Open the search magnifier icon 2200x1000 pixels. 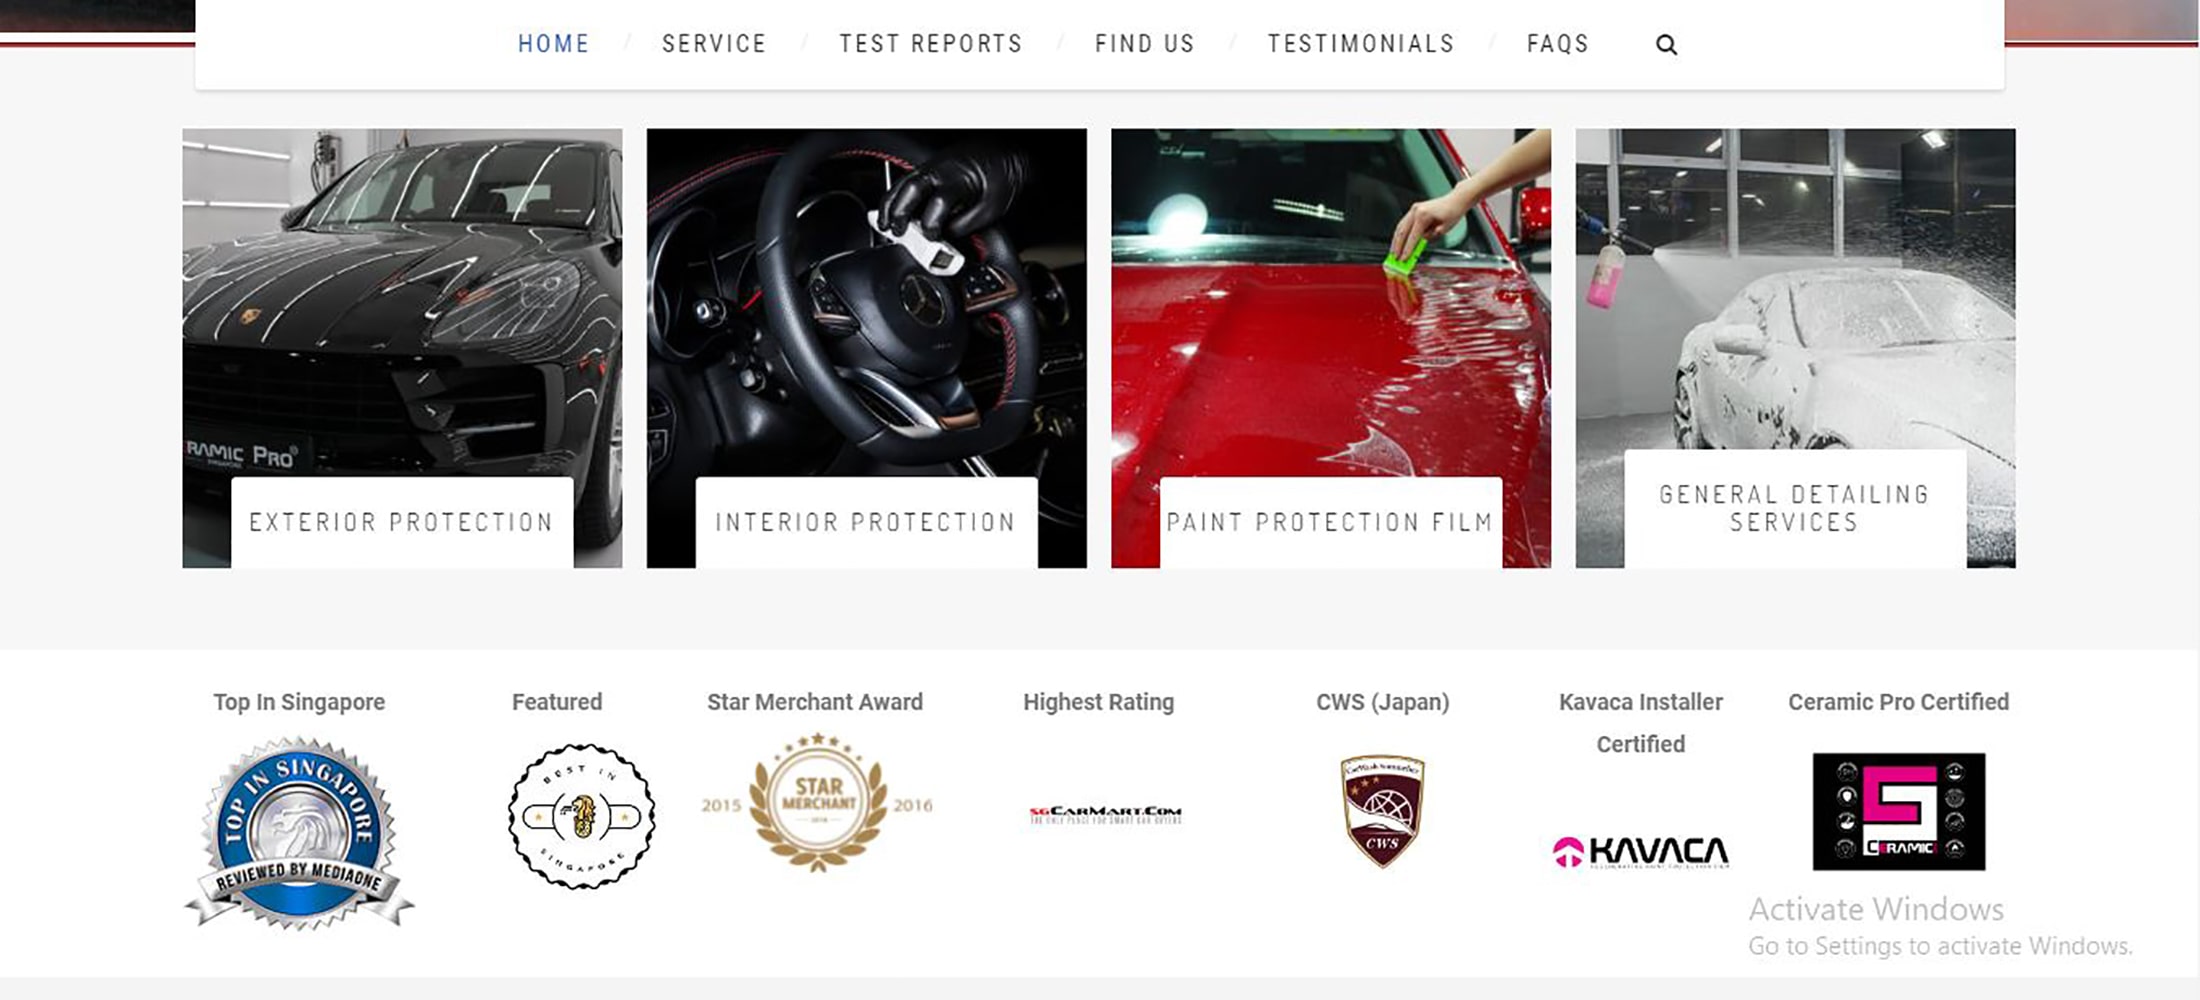tap(1666, 44)
